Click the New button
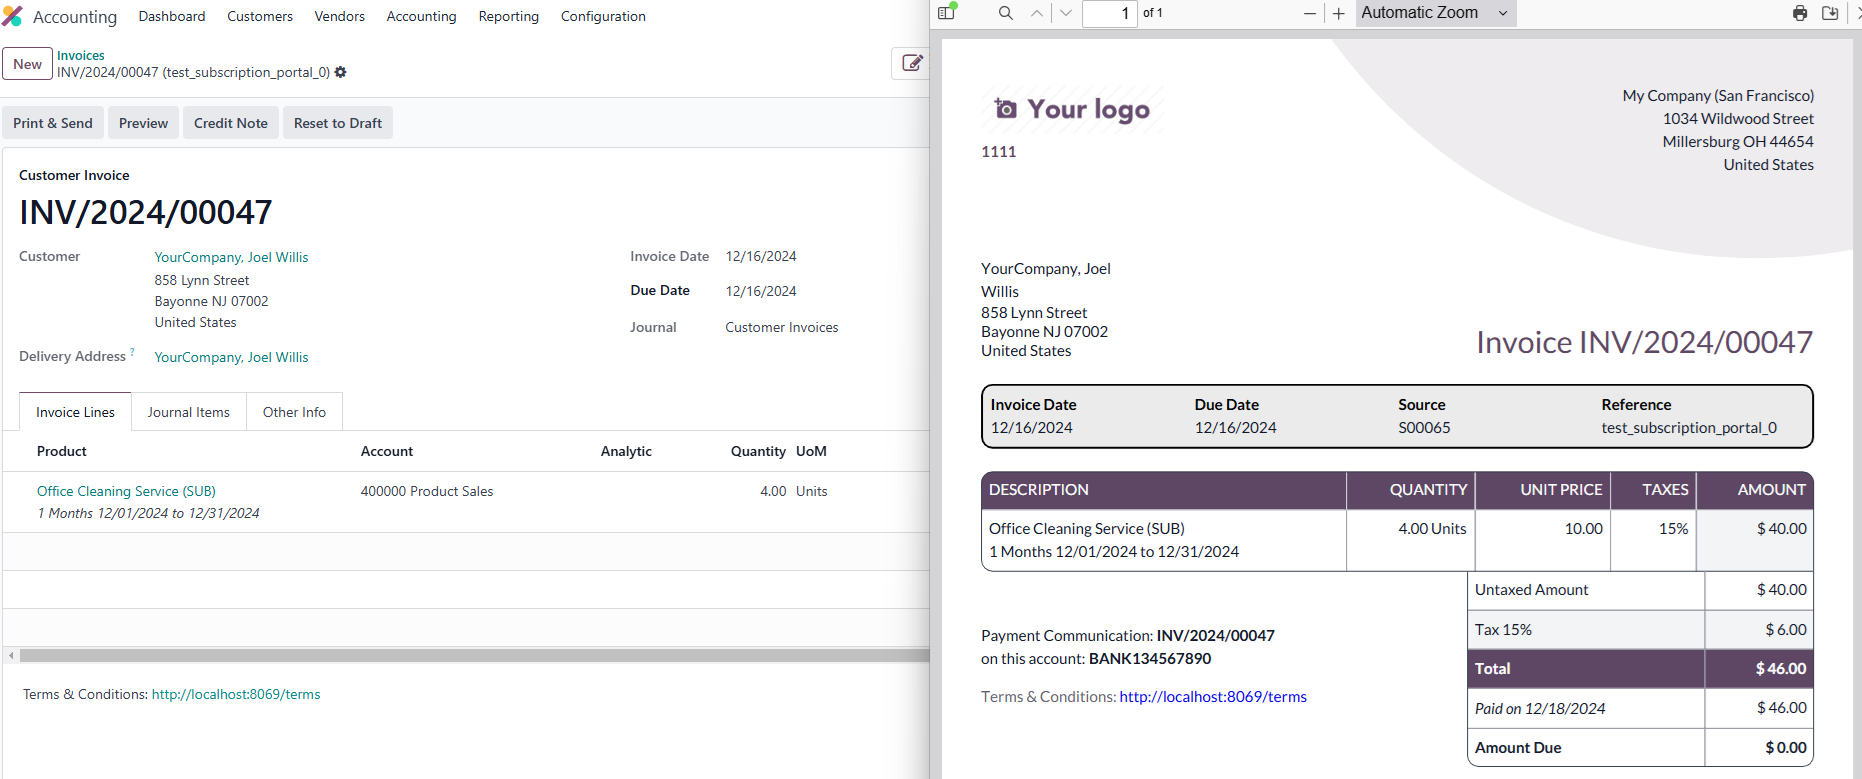The height and width of the screenshot is (779, 1862). coord(27,64)
